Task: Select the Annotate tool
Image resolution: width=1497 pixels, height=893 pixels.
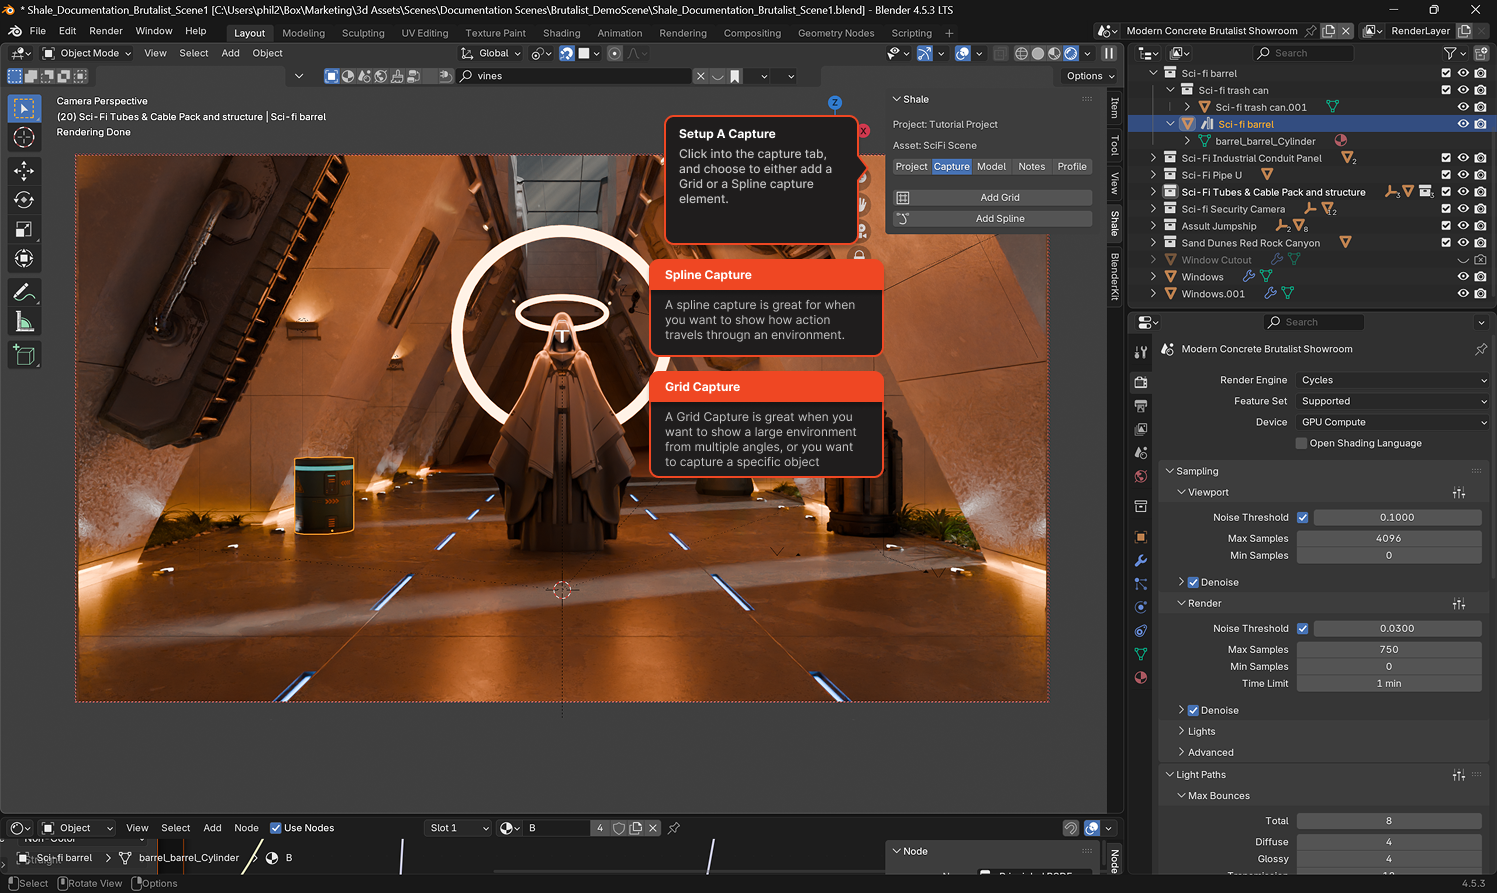Action: click(24, 293)
